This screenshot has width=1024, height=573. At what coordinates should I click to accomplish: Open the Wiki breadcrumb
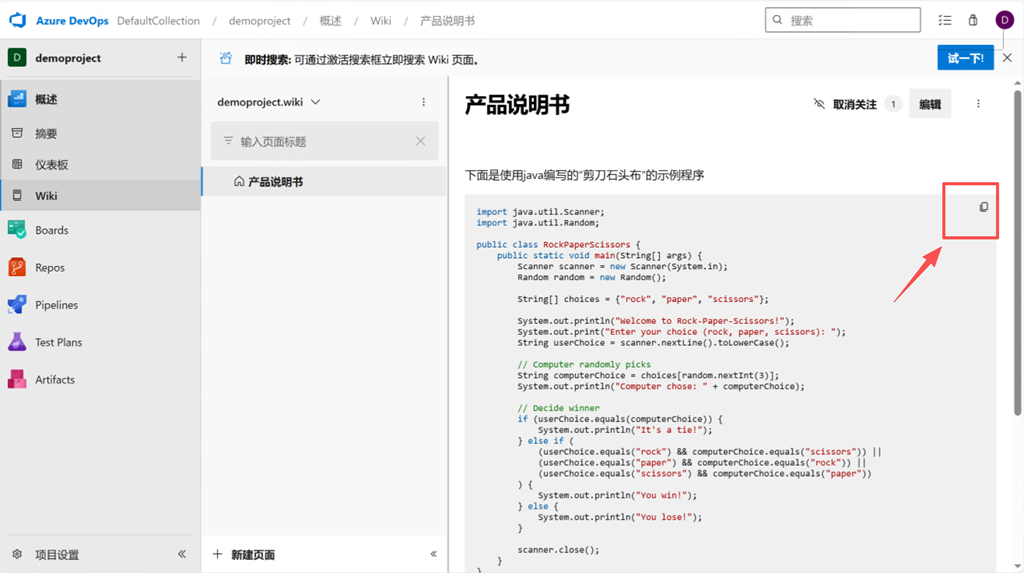tap(381, 21)
